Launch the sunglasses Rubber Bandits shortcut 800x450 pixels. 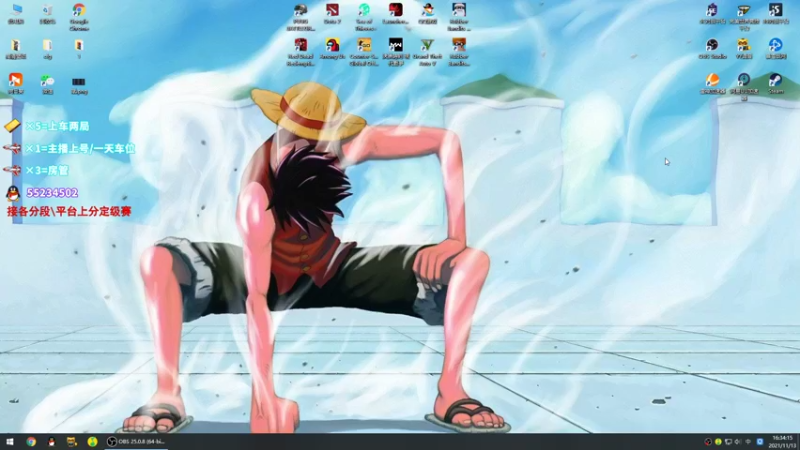pos(459,52)
